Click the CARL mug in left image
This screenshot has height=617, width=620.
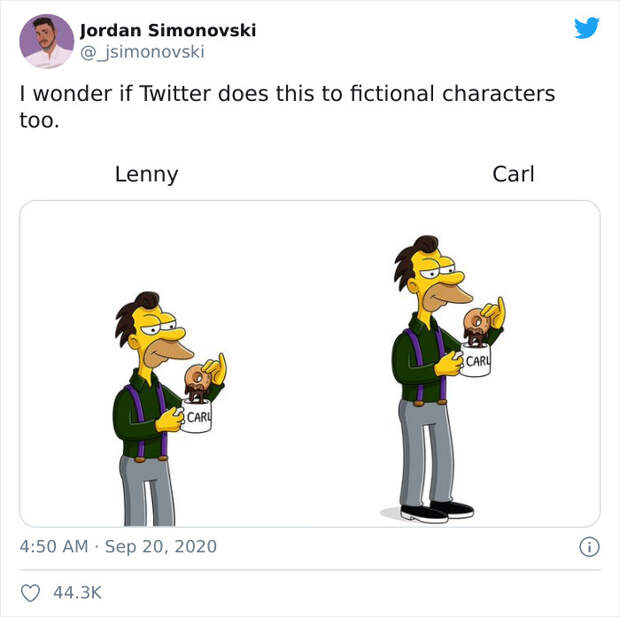197,416
